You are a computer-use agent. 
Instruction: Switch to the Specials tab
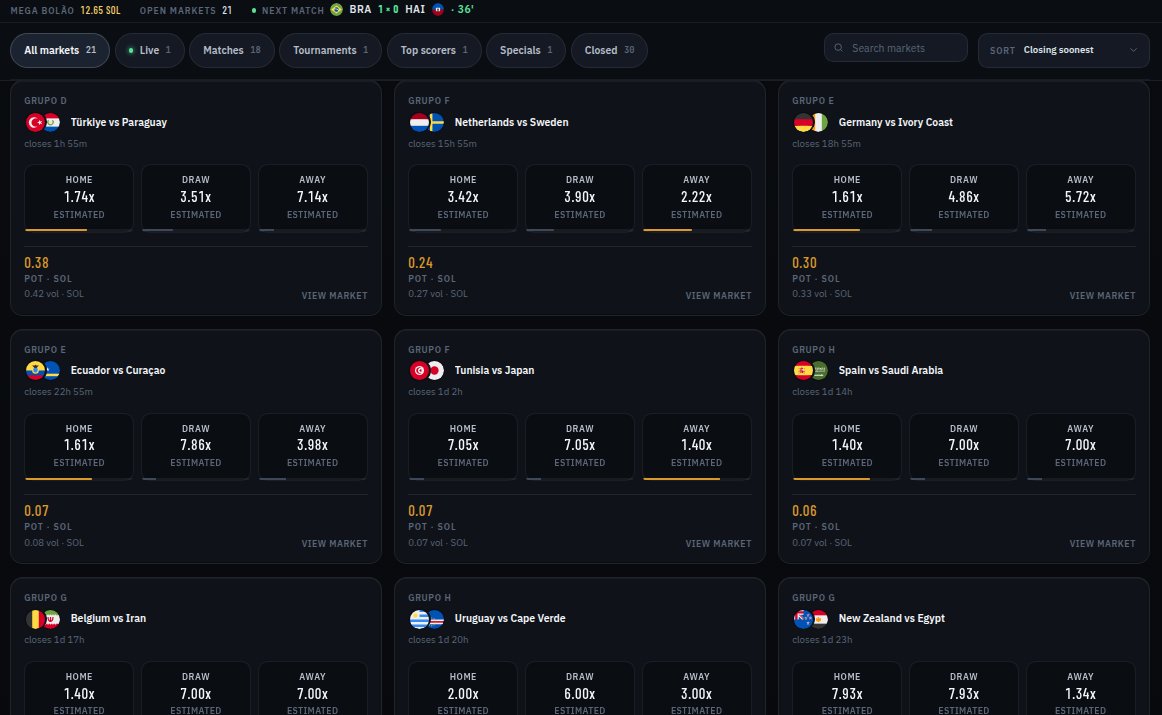[526, 50]
